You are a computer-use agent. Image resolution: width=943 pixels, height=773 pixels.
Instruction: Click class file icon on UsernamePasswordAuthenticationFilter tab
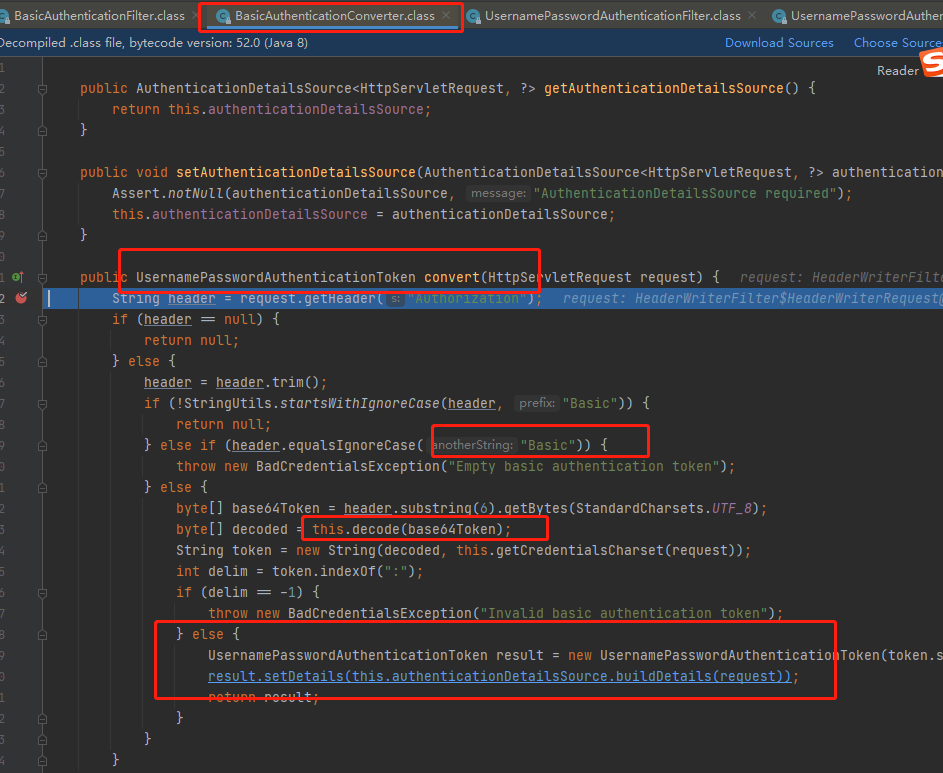473,17
